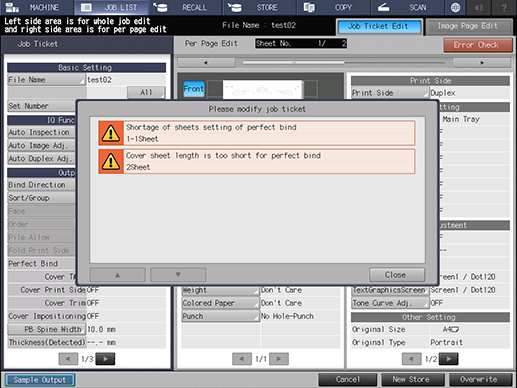Select 'Cover sheet length is too short' message
This screenshot has width=517, height=388.
(257, 162)
